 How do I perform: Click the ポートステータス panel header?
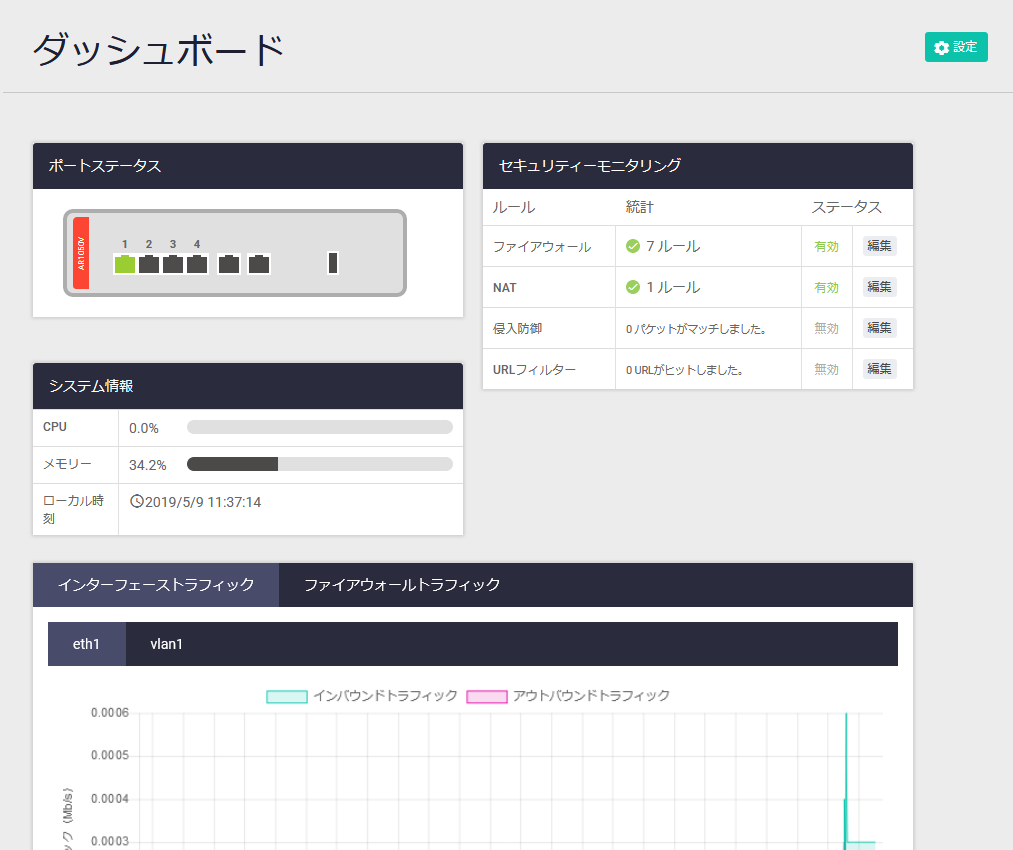tap(248, 166)
